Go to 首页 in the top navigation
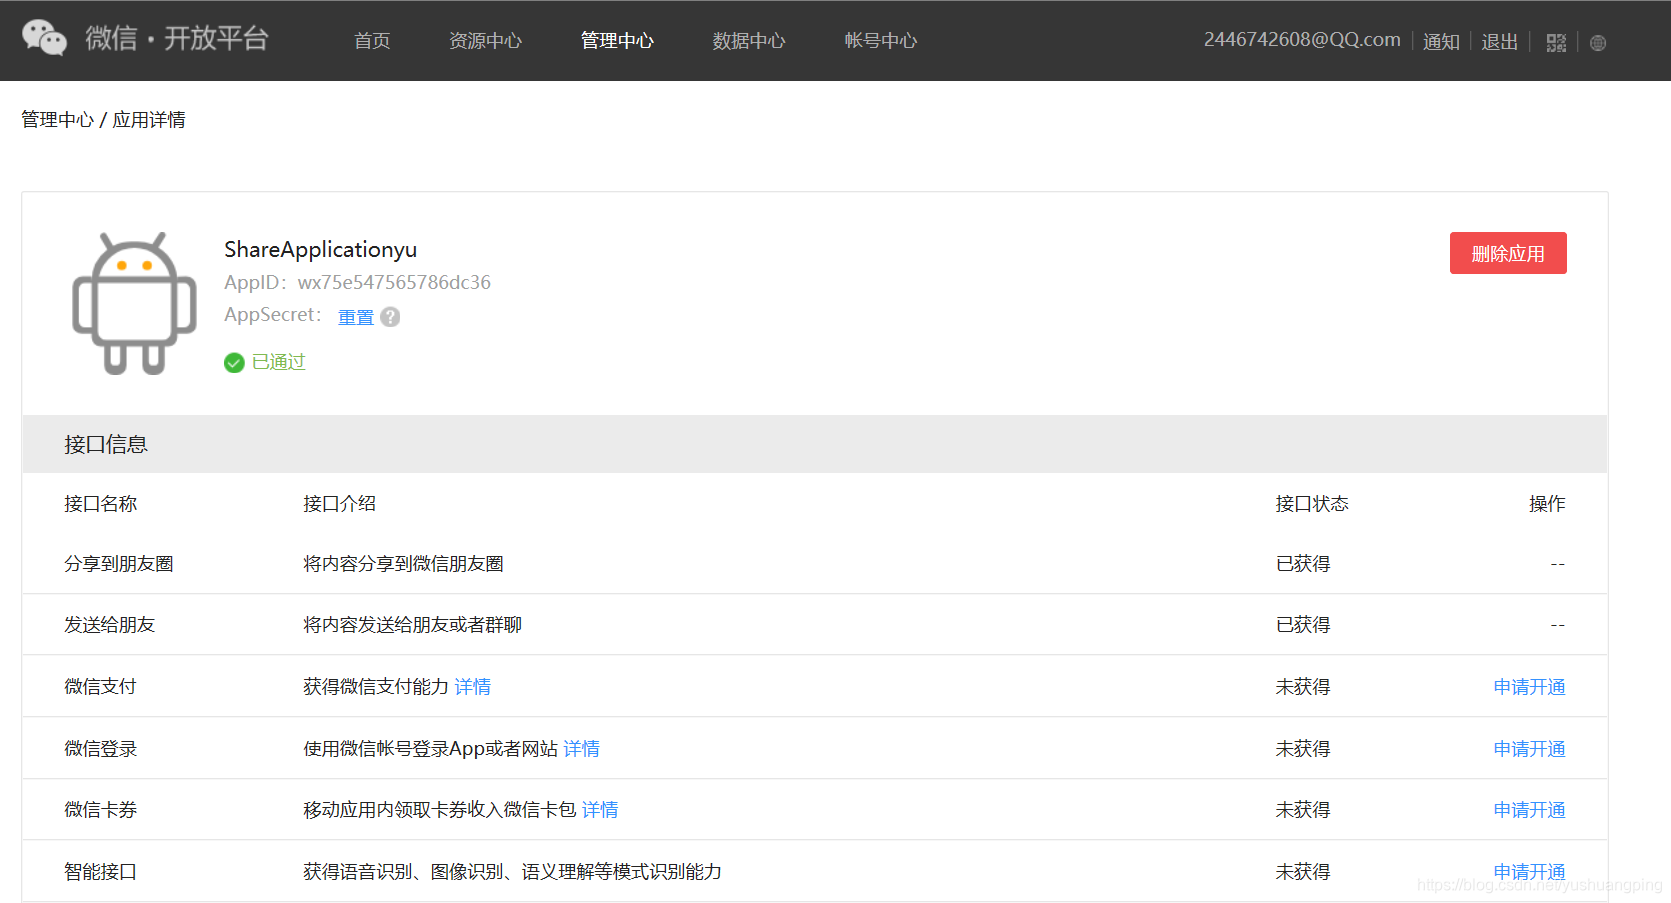 pyautogui.click(x=372, y=41)
